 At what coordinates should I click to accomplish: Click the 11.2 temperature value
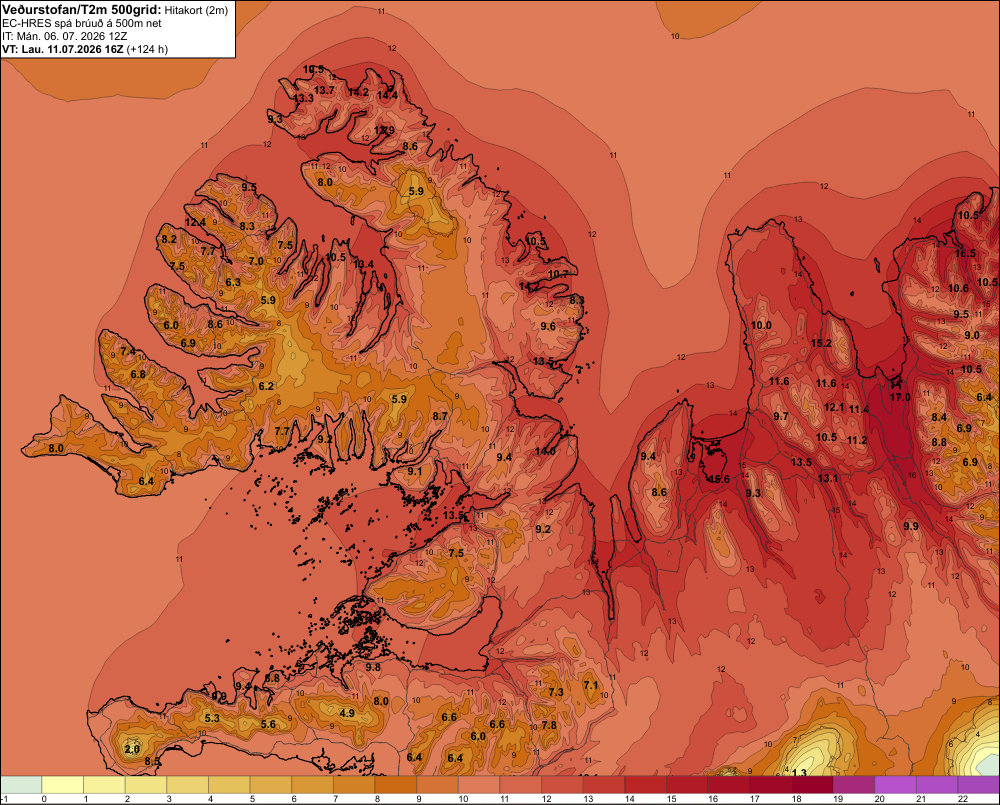click(x=857, y=440)
